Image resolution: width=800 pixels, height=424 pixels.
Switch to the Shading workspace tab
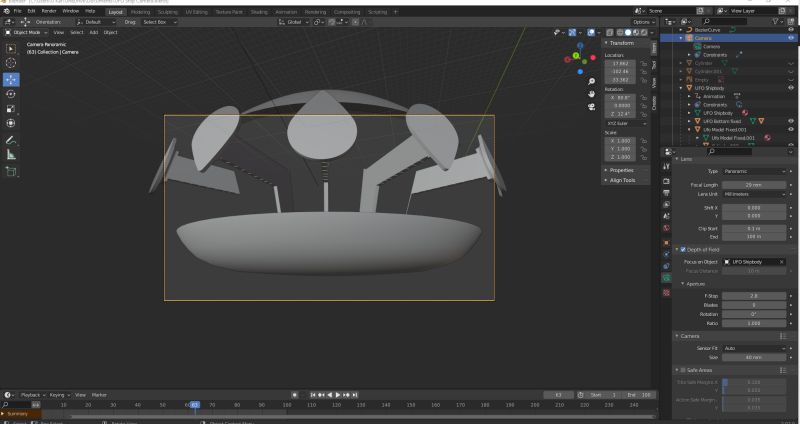tap(259, 12)
